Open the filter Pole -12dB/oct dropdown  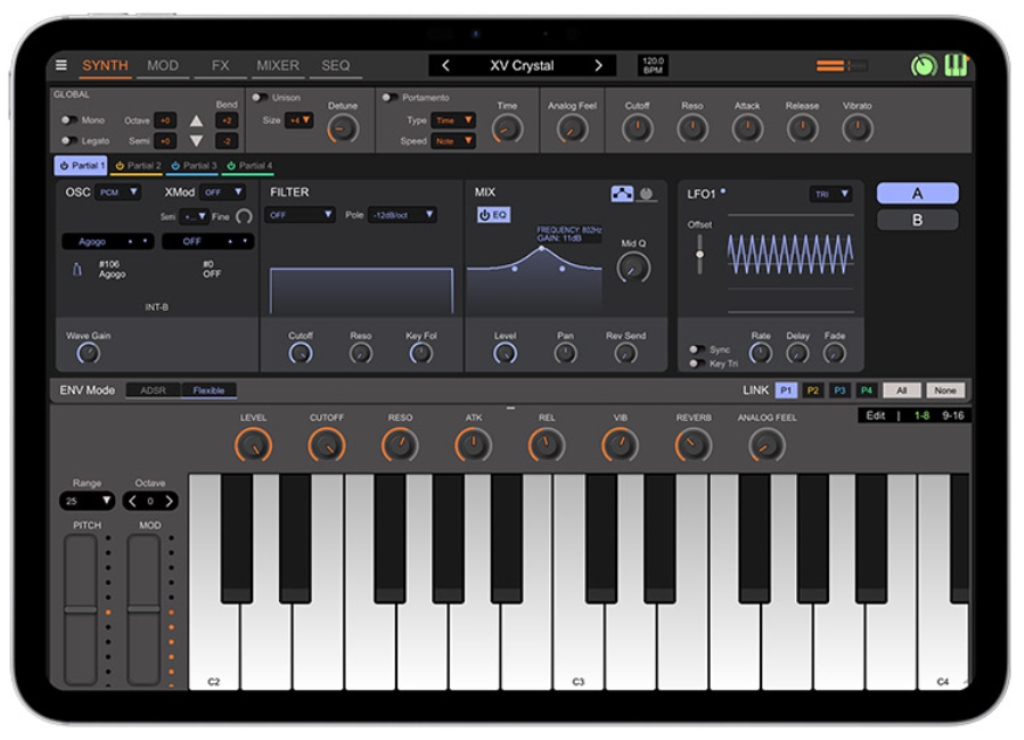(x=402, y=215)
